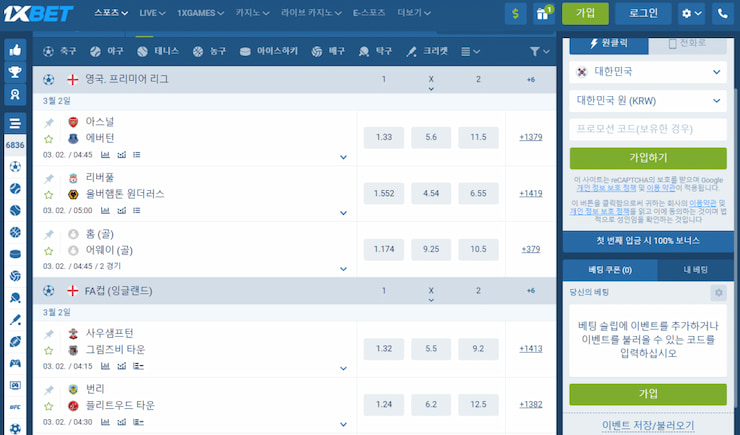This screenshot has height=435, width=740.
Task: Switch to the 내 베팅 tab
Action: (696, 270)
